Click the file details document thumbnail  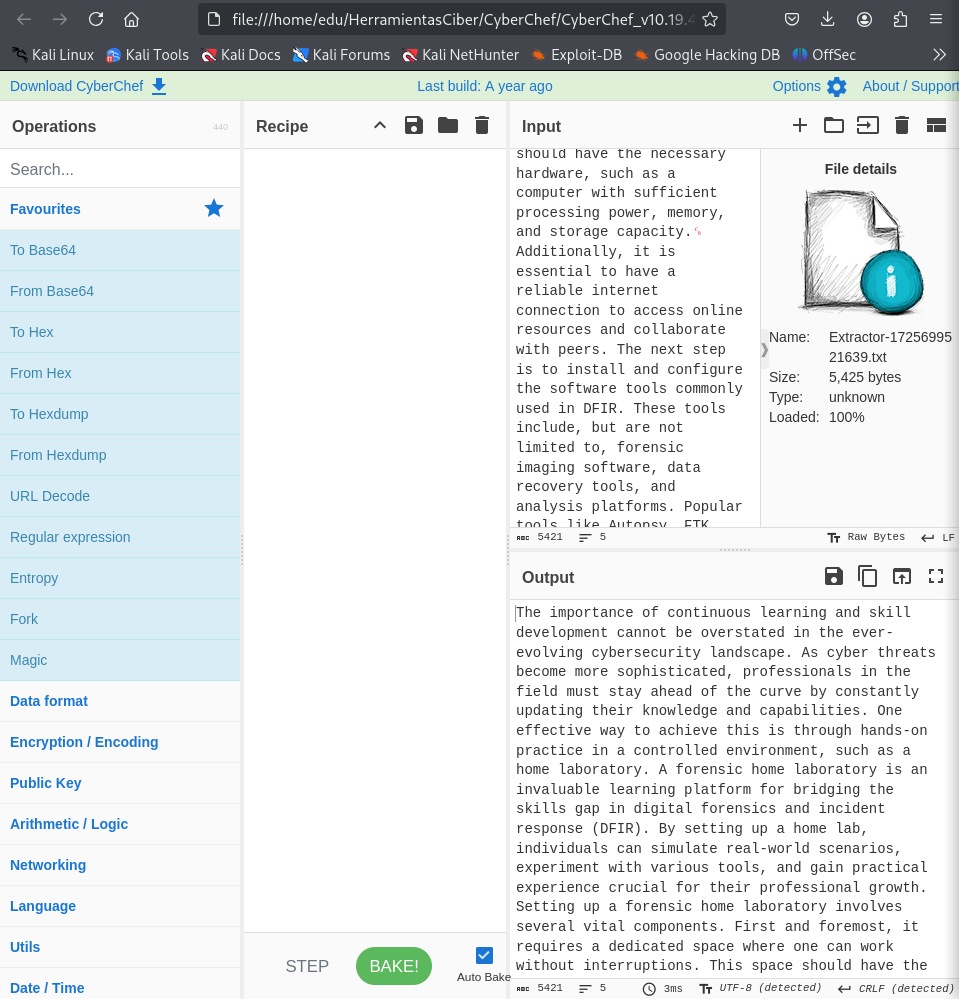(x=862, y=251)
